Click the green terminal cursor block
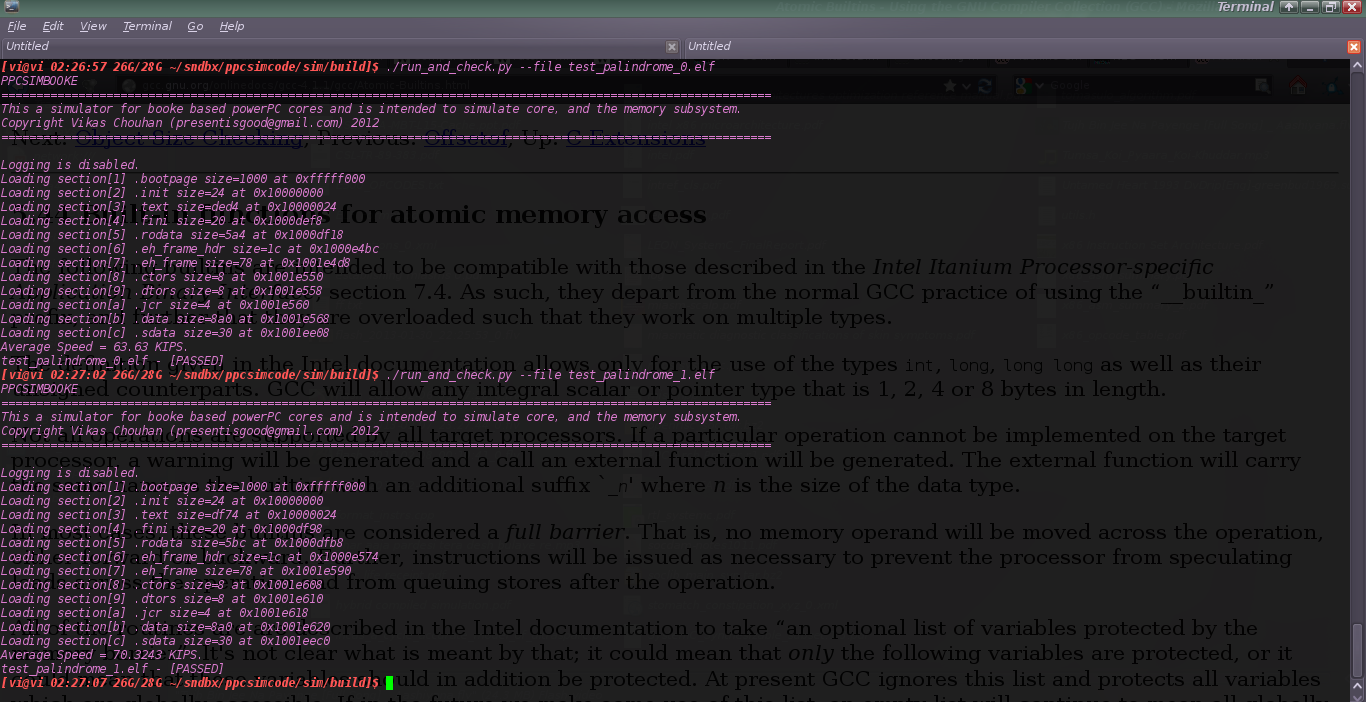Viewport: 1366px width, 702px height. pos(389,683)
